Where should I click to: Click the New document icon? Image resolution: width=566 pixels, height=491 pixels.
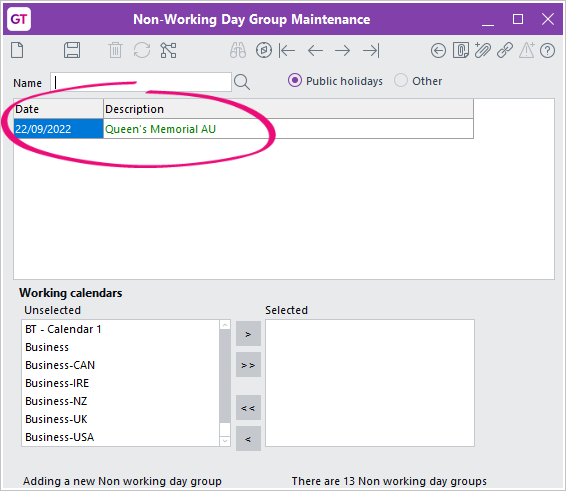coord(17,50)
